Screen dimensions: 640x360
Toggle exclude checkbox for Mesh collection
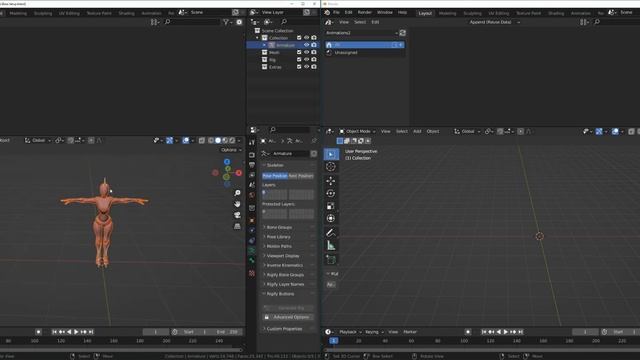point(299,52)
